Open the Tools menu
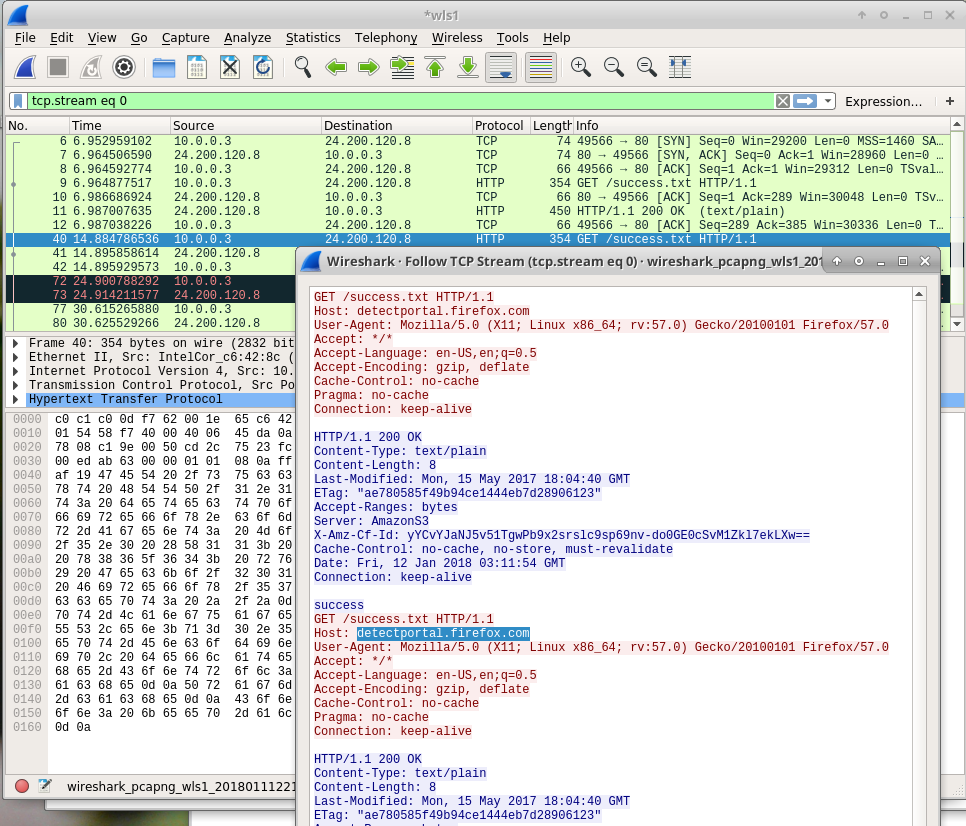The image size is (966, 826). click(x=513, y=38)
